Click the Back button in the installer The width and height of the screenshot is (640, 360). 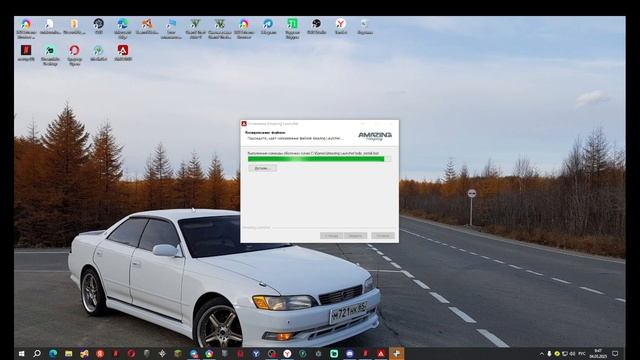(x=331, y=236)
